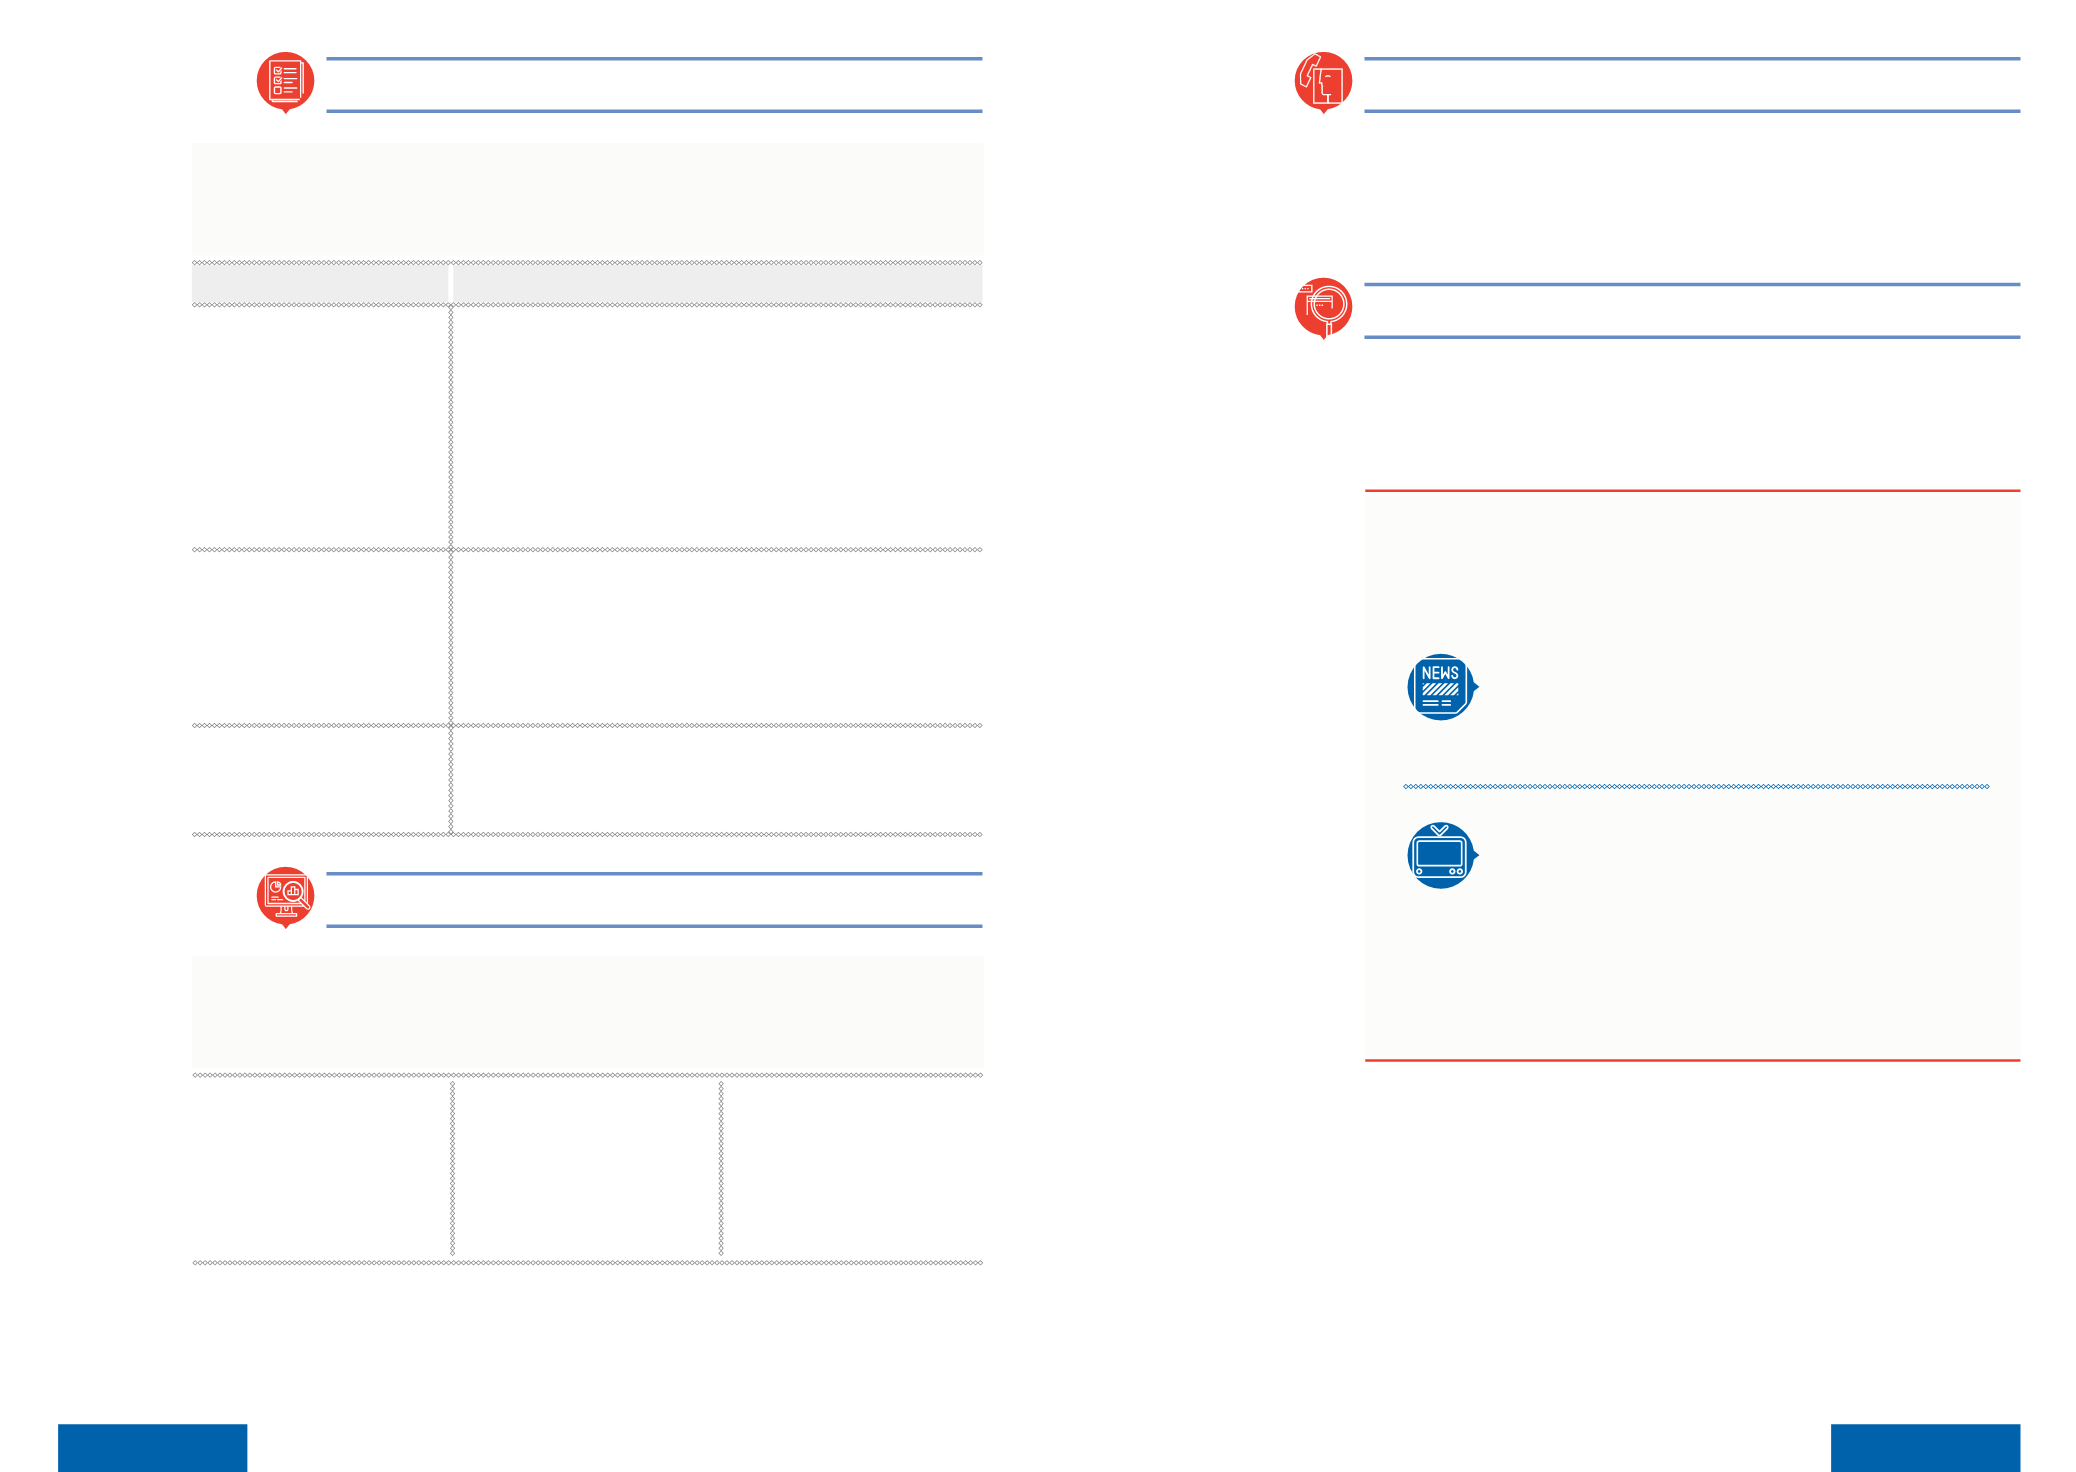Select the grey box under the analytics heading
2076x1472 pixels.
[x=588, y=1014]
